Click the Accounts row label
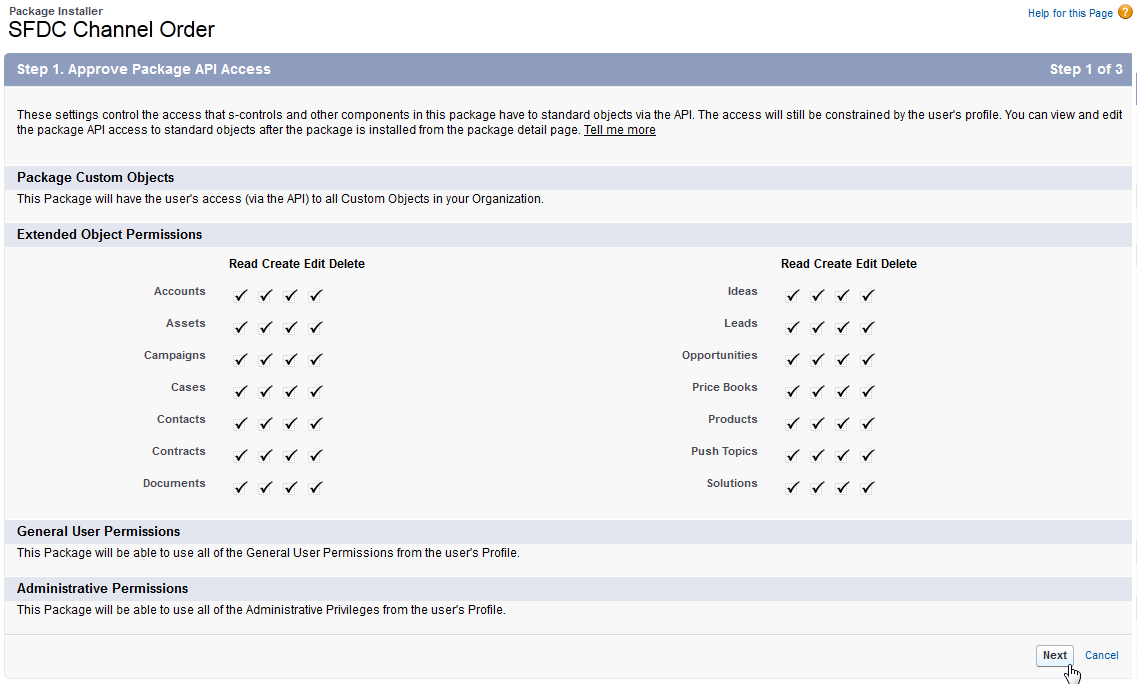The image size is (1137, 684). click(x=179, y=291)
